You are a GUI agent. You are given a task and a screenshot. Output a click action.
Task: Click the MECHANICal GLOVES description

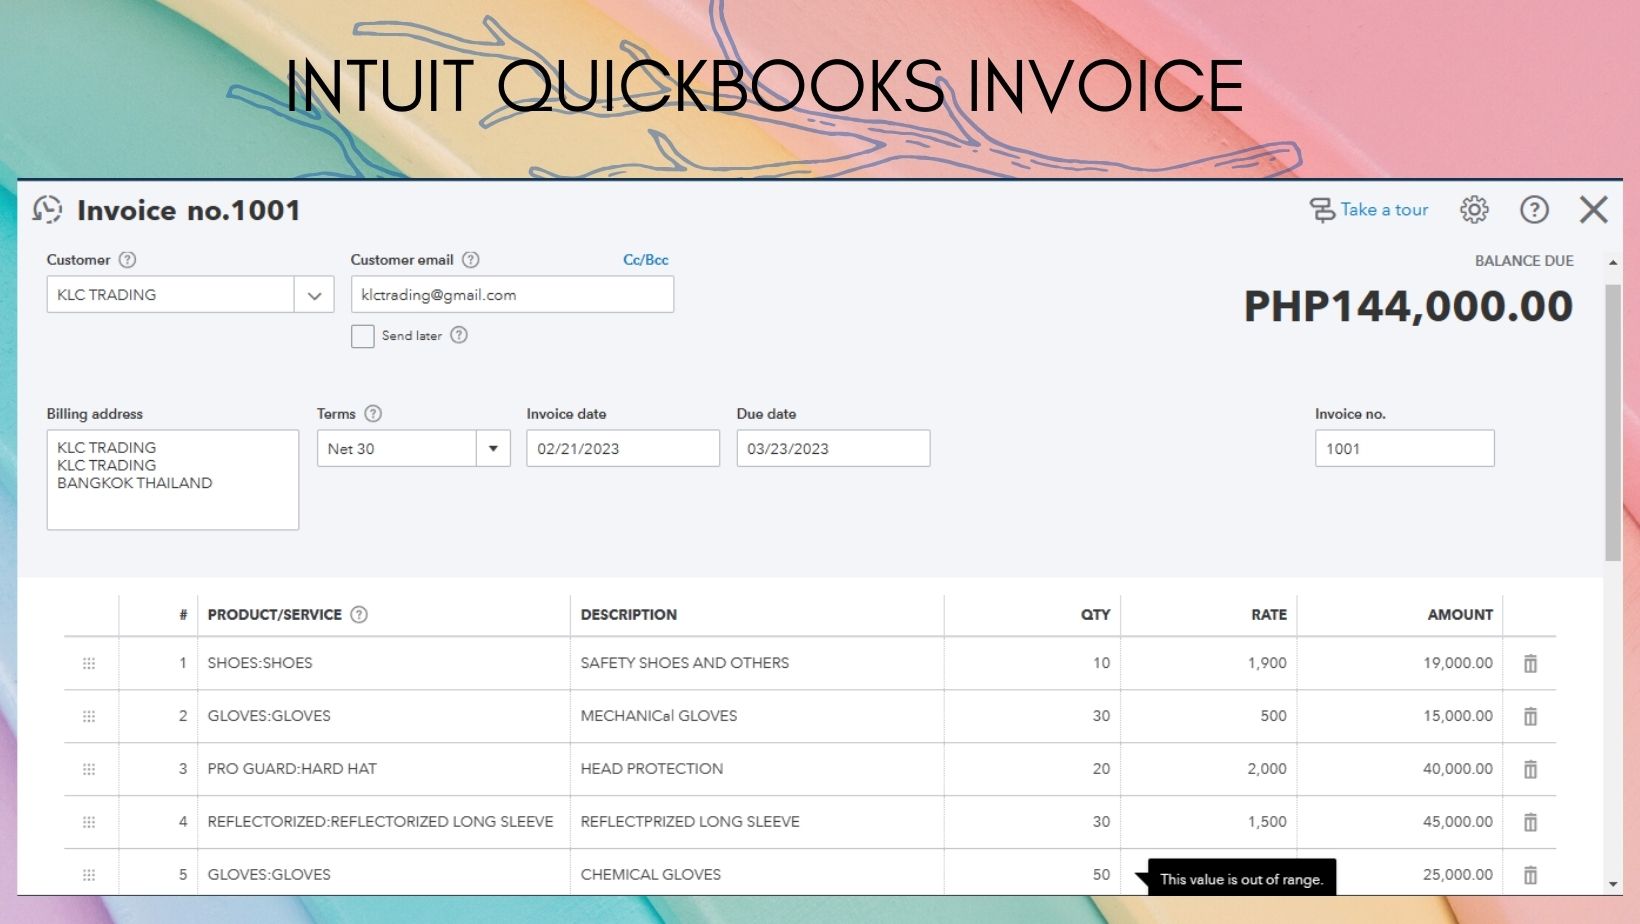(659, 716)
